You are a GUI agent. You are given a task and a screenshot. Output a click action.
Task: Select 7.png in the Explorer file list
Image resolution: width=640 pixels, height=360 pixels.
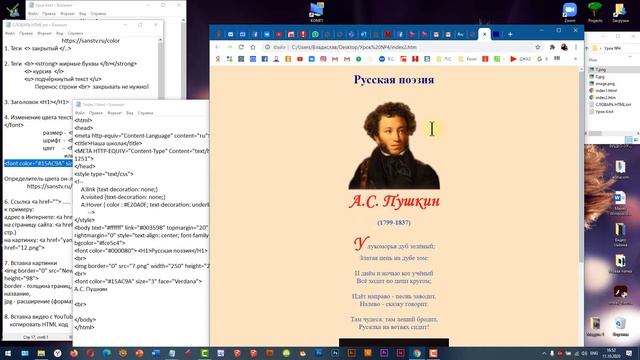pos(600,70)
